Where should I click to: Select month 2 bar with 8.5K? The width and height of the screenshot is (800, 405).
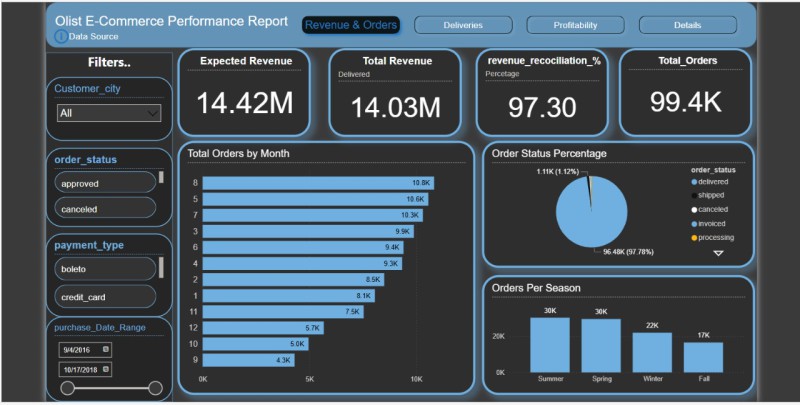293,280
